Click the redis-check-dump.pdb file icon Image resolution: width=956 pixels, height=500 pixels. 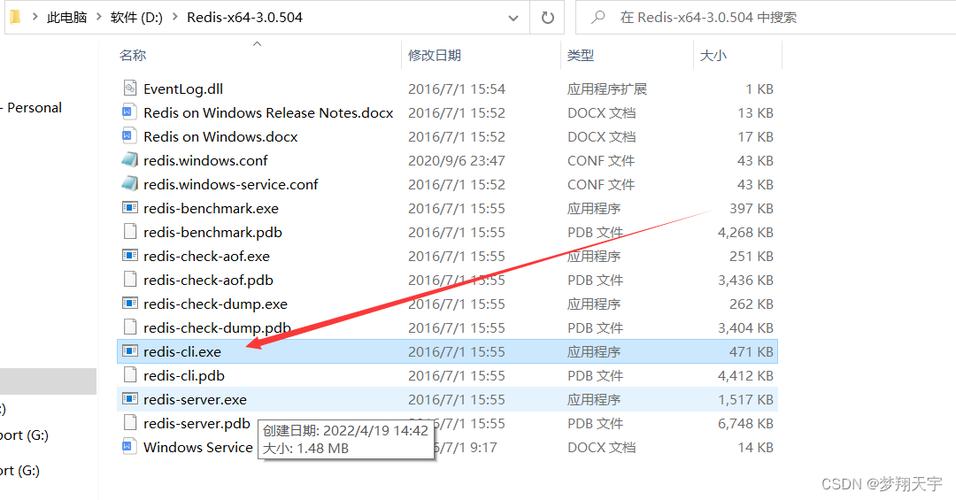pyautogui.click(x=129, y=327)
